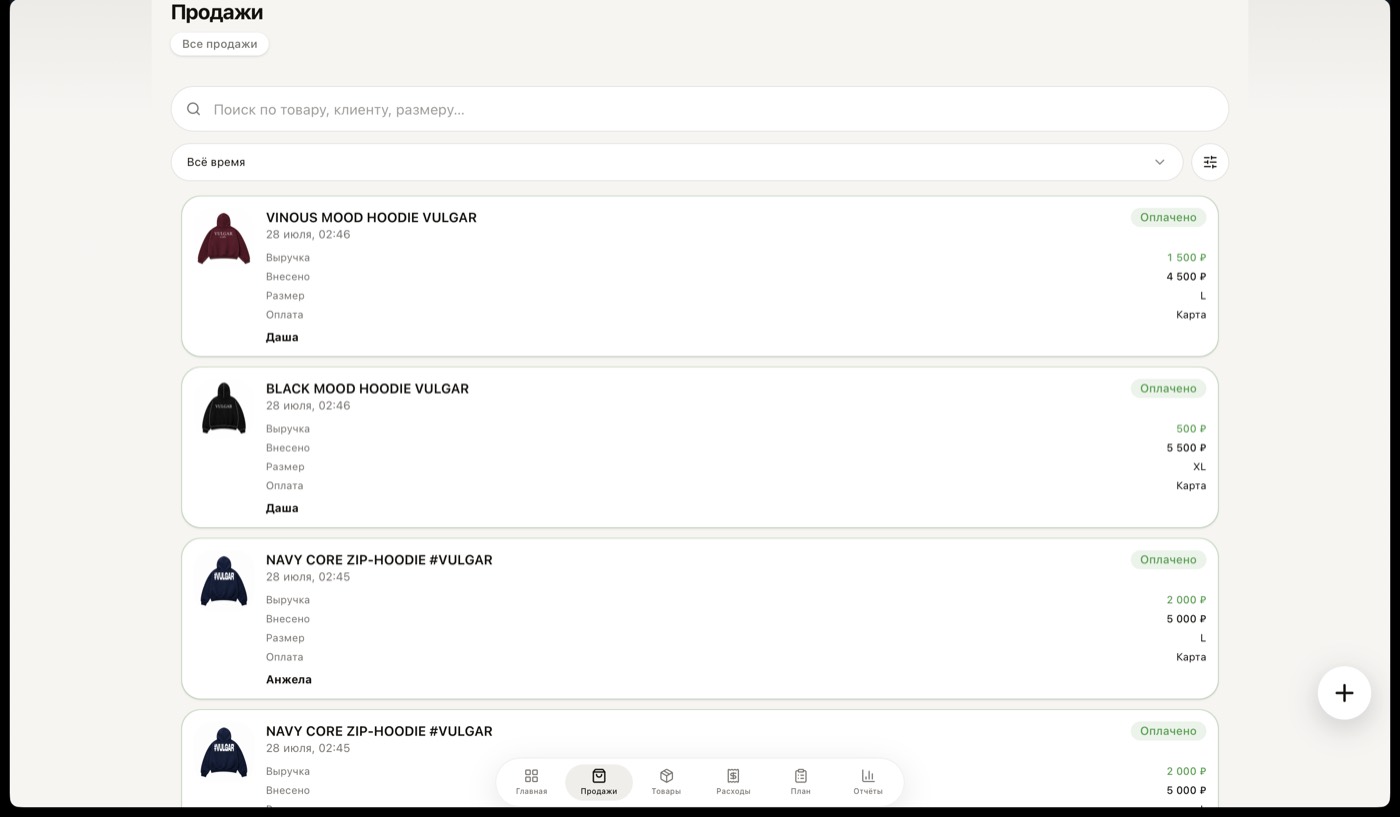The image size is (1400, 817).
Task: Click the Оплата label on the VINOUS MOOD sale
Action: 284,315
